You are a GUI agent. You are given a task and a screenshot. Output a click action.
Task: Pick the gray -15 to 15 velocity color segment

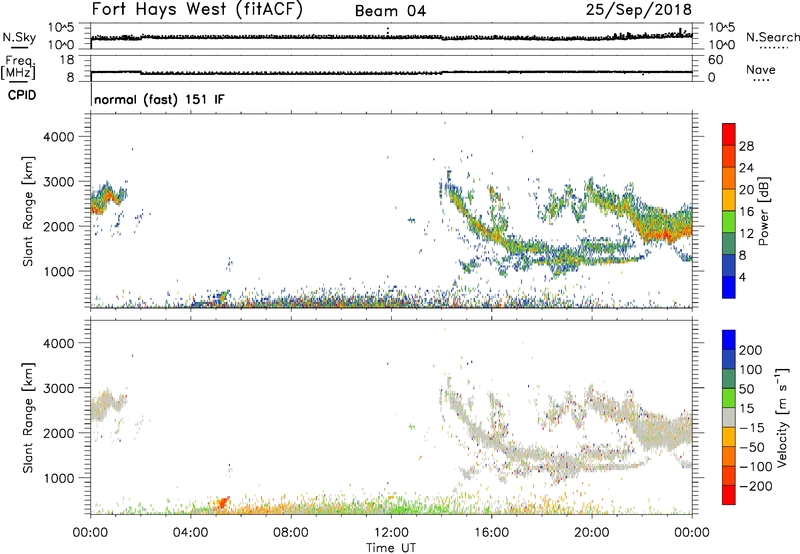(729, 417)
